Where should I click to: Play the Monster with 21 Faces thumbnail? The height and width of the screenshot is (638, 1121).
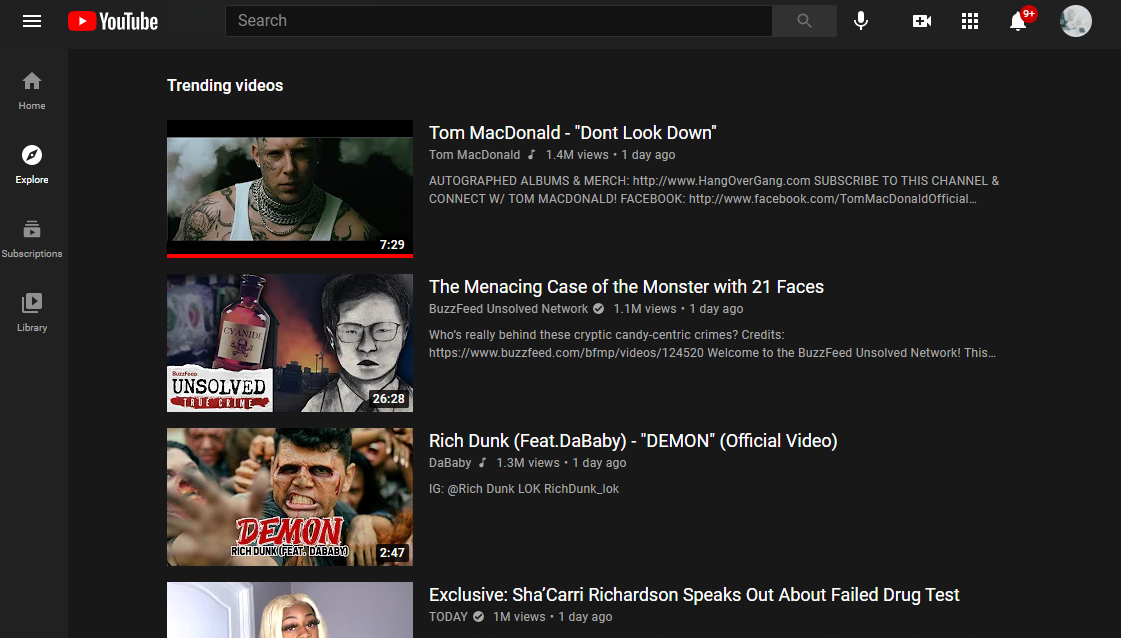(x=289, y=343)
